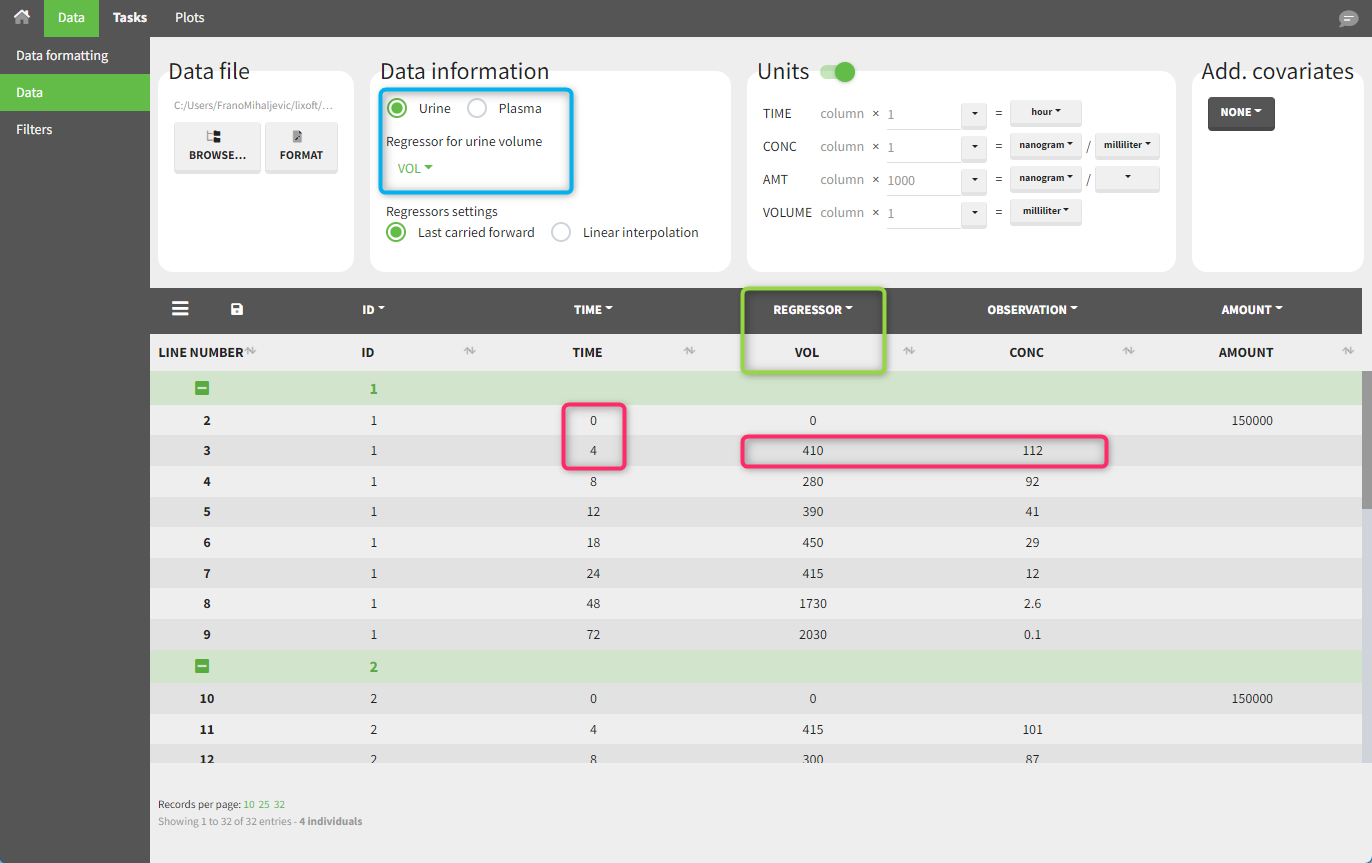
Task: Collapse individual 2 group with minus icon
Action: tap(202, 666)
